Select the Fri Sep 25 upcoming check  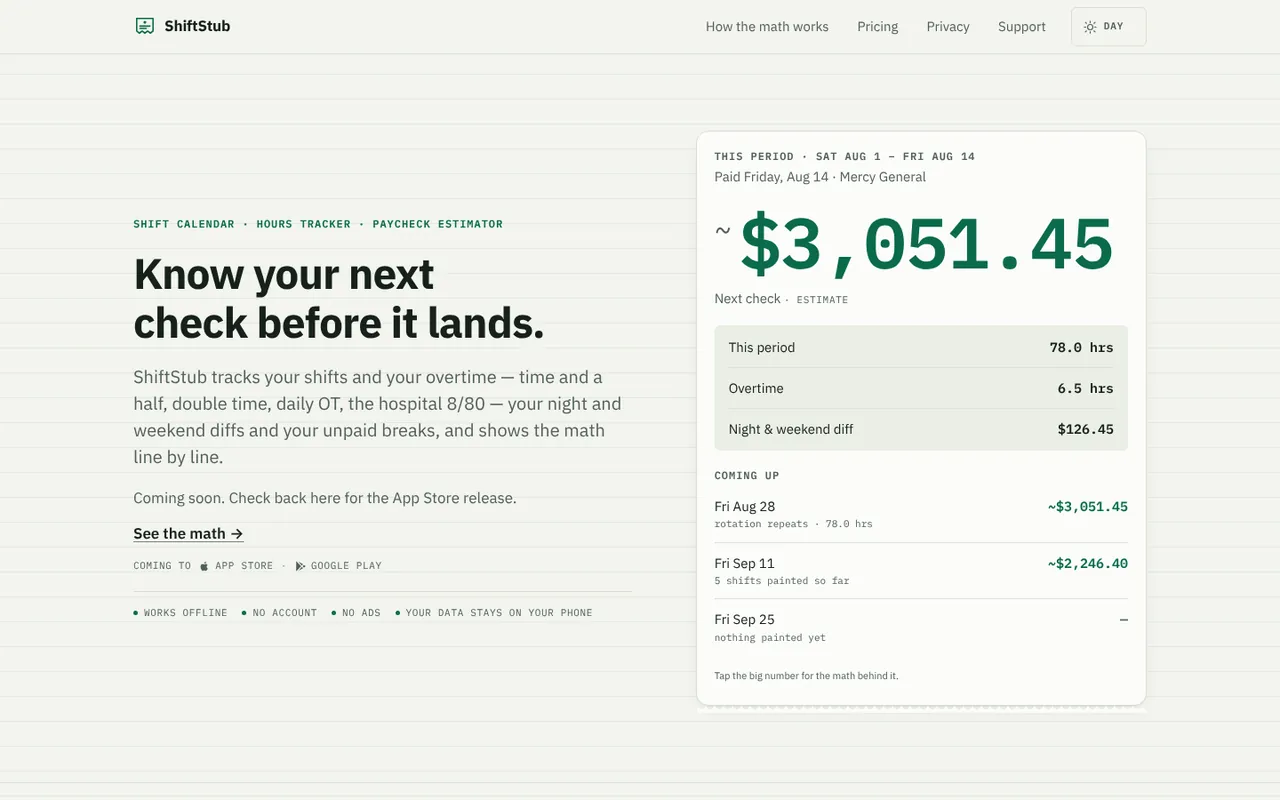click(921, 628)
